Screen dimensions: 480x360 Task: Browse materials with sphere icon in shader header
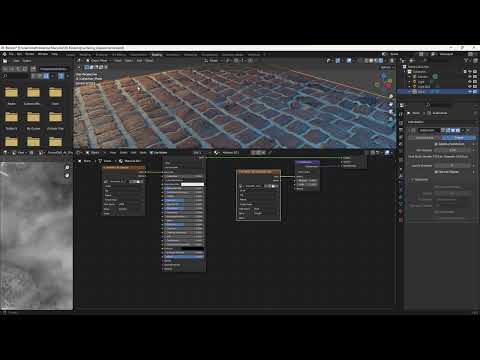coord(216,153)
